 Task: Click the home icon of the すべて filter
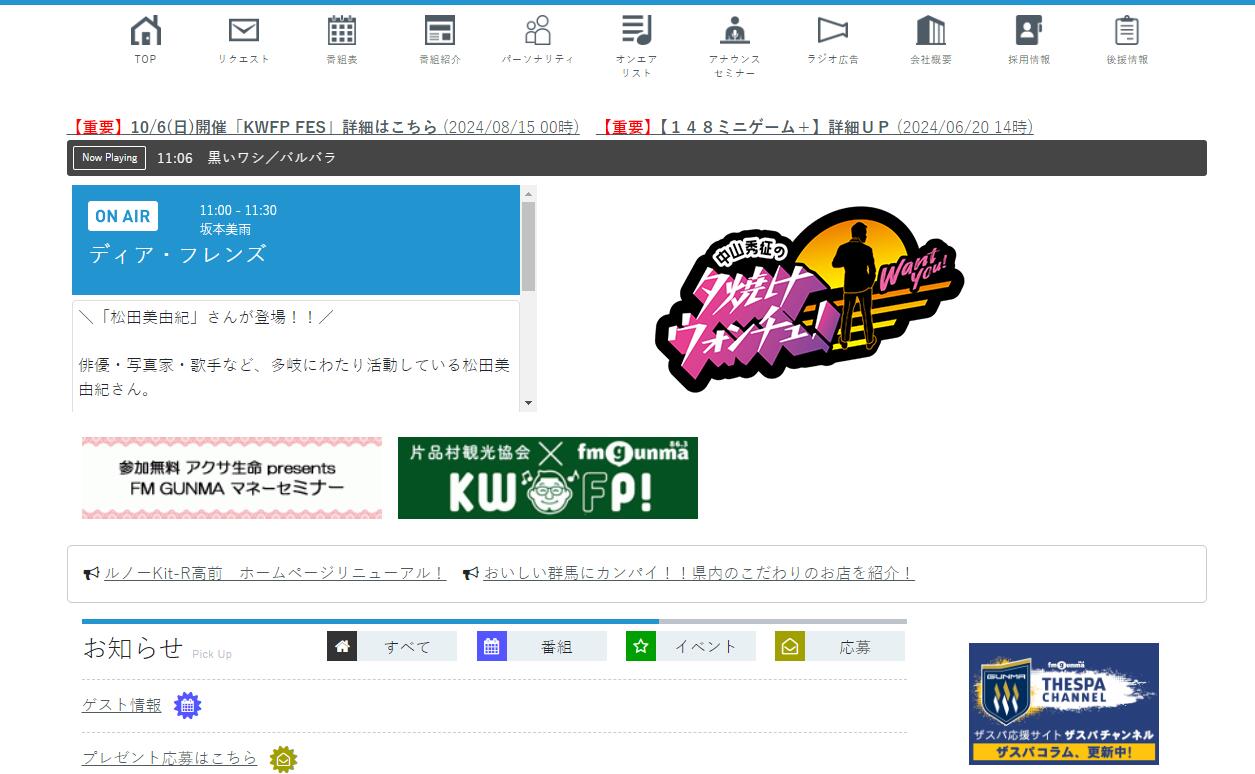(342, 646)
